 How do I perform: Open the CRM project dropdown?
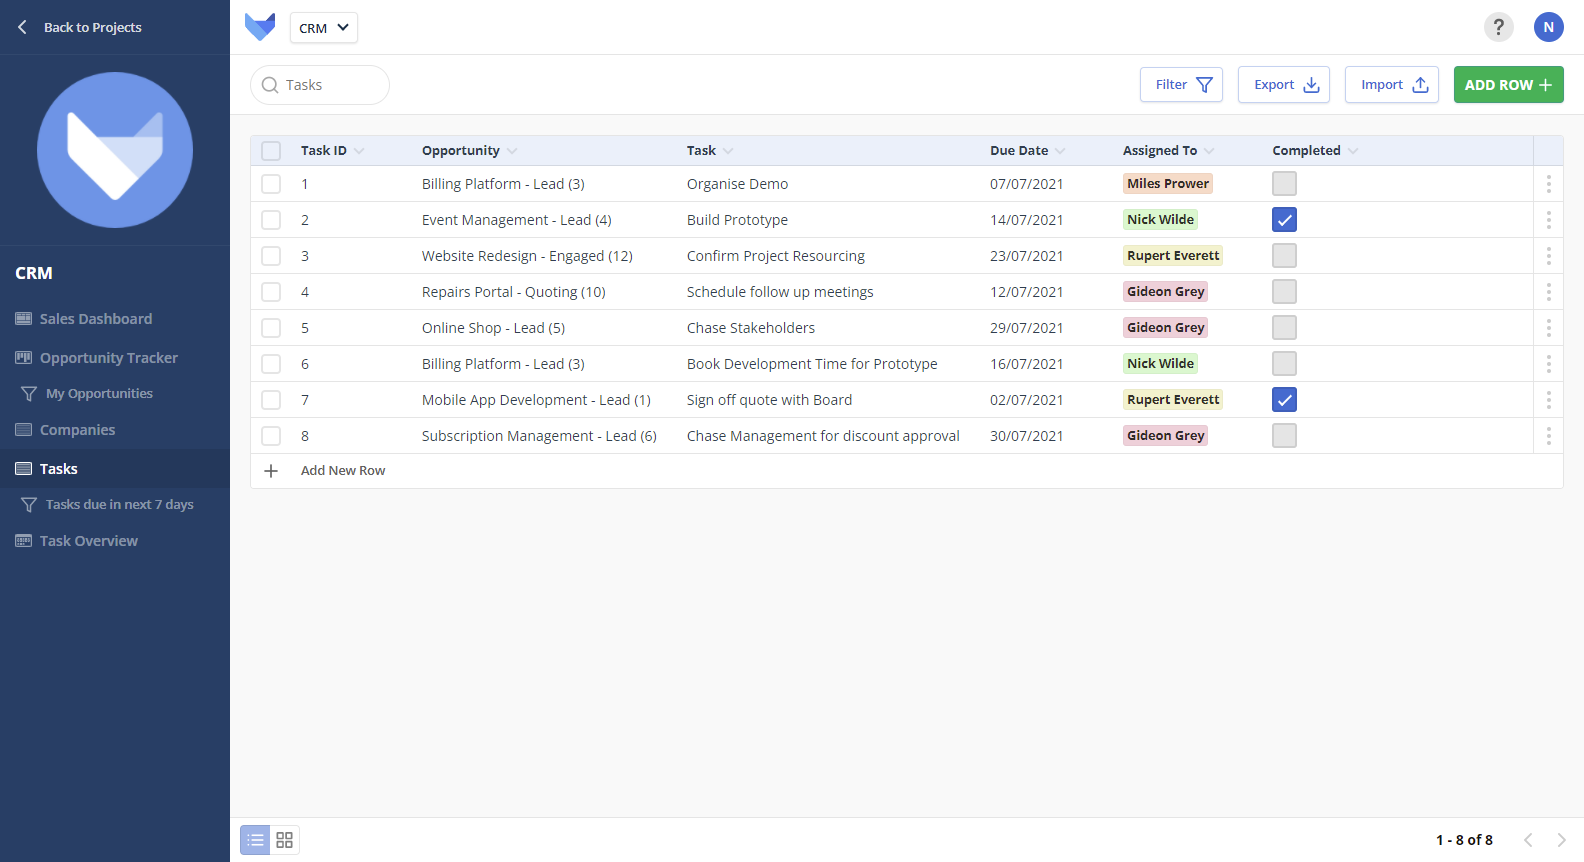click(324, 28)
